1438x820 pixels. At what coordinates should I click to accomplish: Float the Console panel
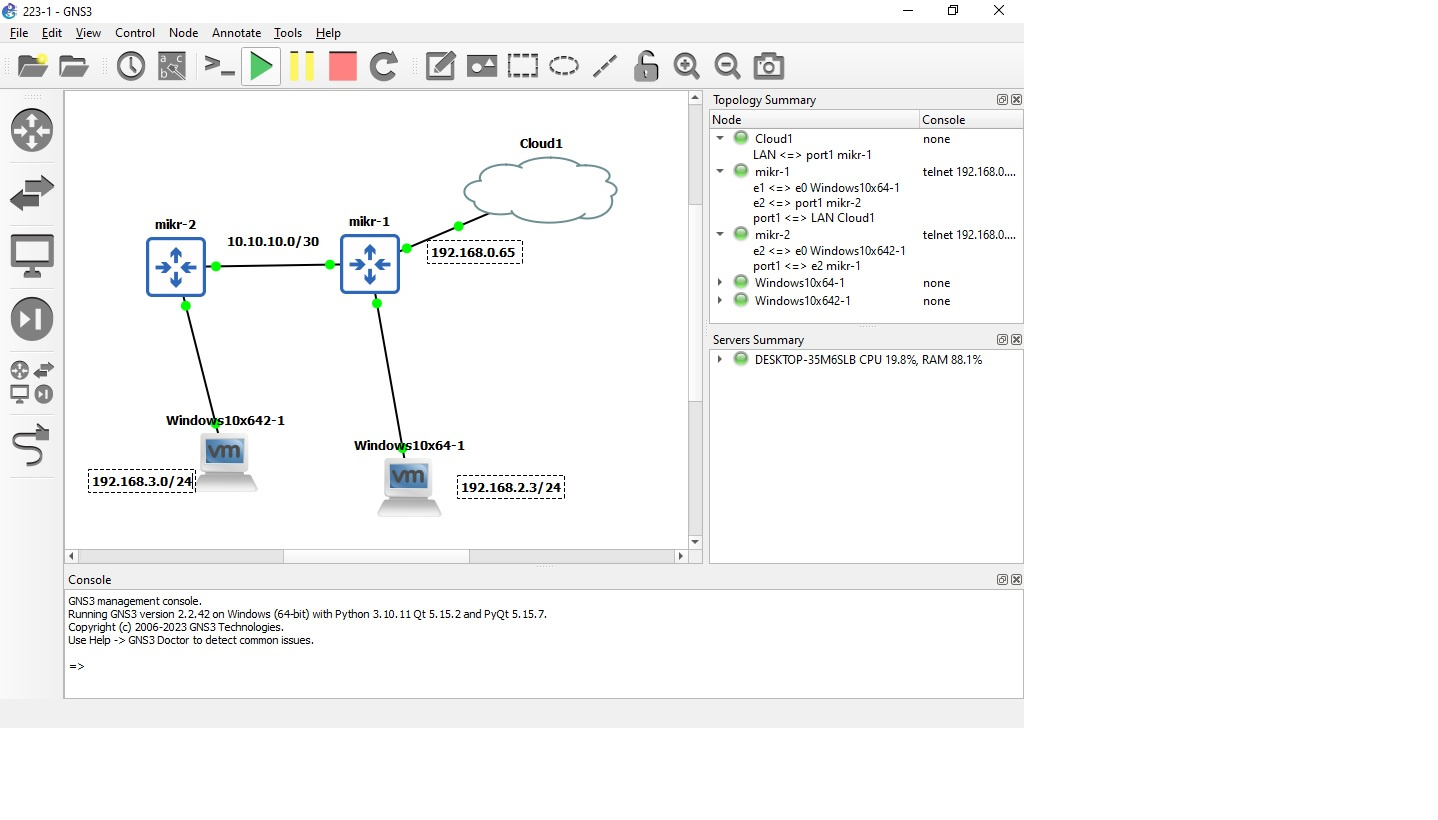tap(1002, 580)
